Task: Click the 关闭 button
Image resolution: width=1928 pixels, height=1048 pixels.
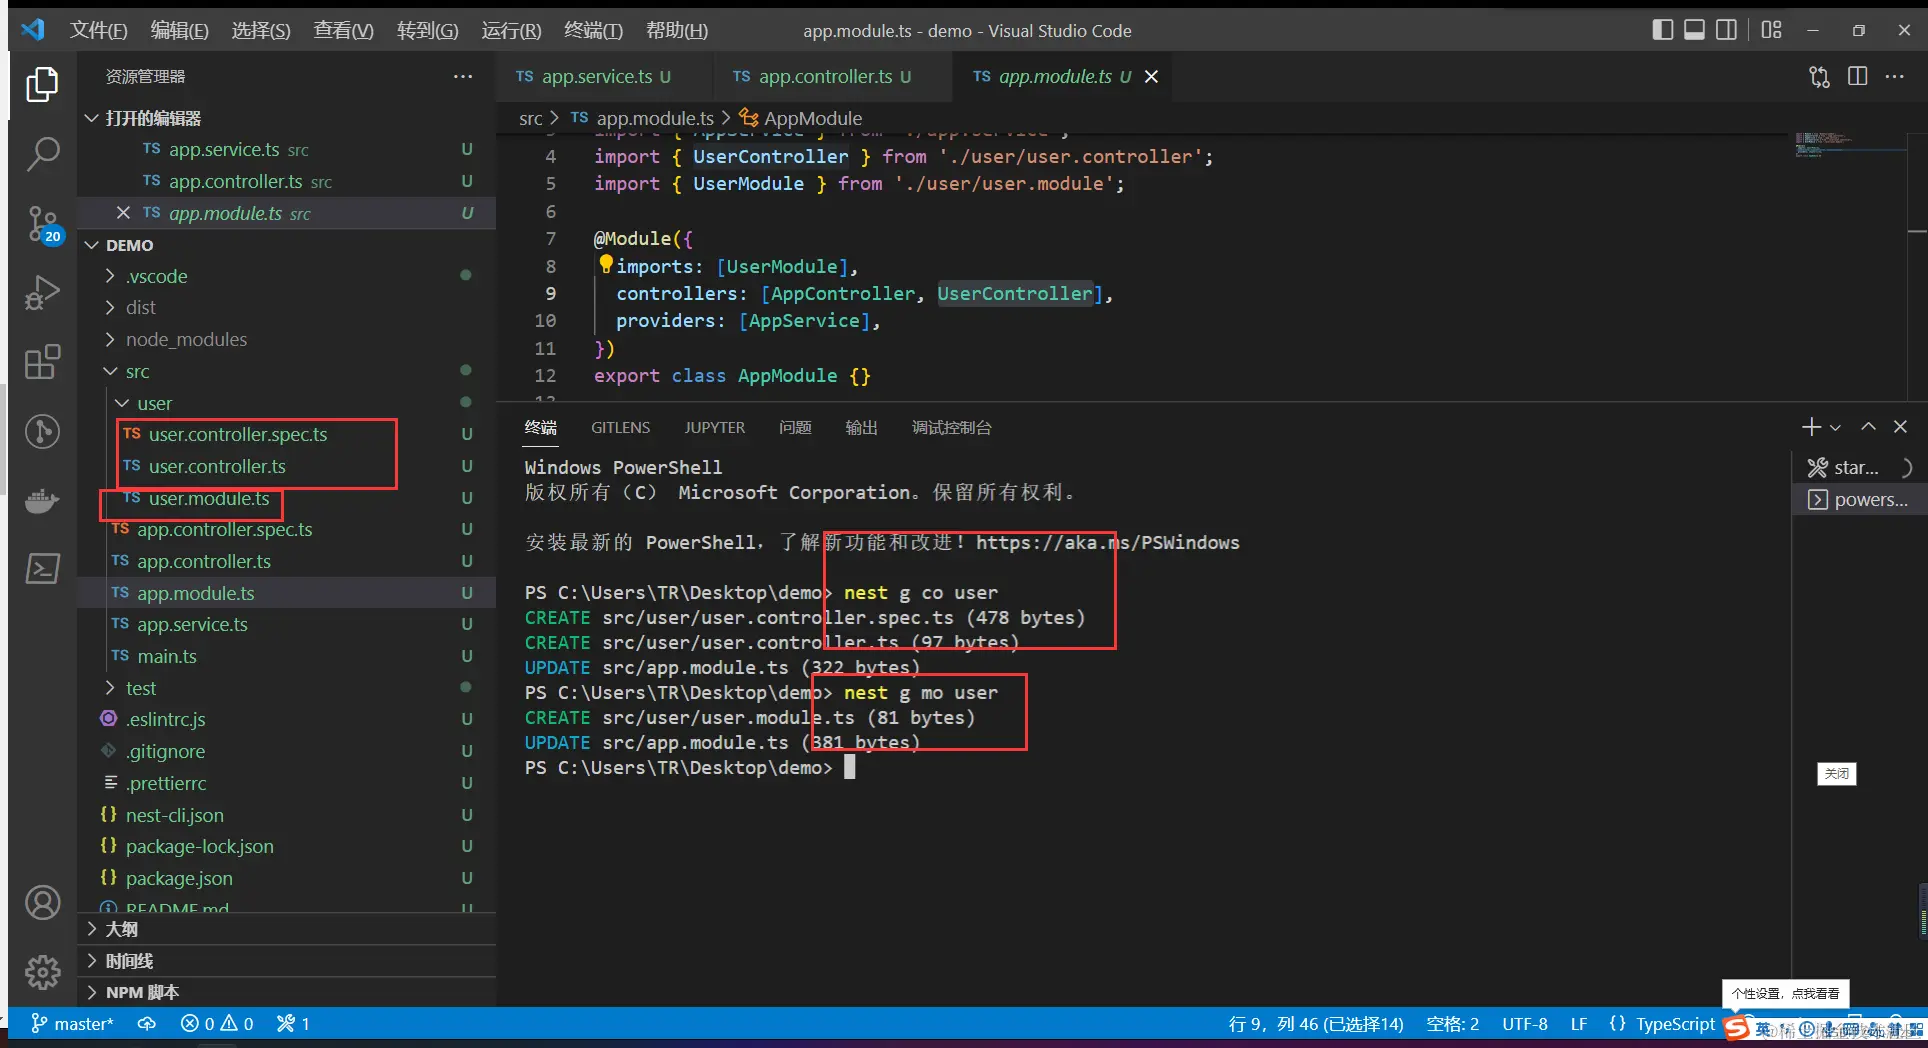Action: pos(1837,773)
